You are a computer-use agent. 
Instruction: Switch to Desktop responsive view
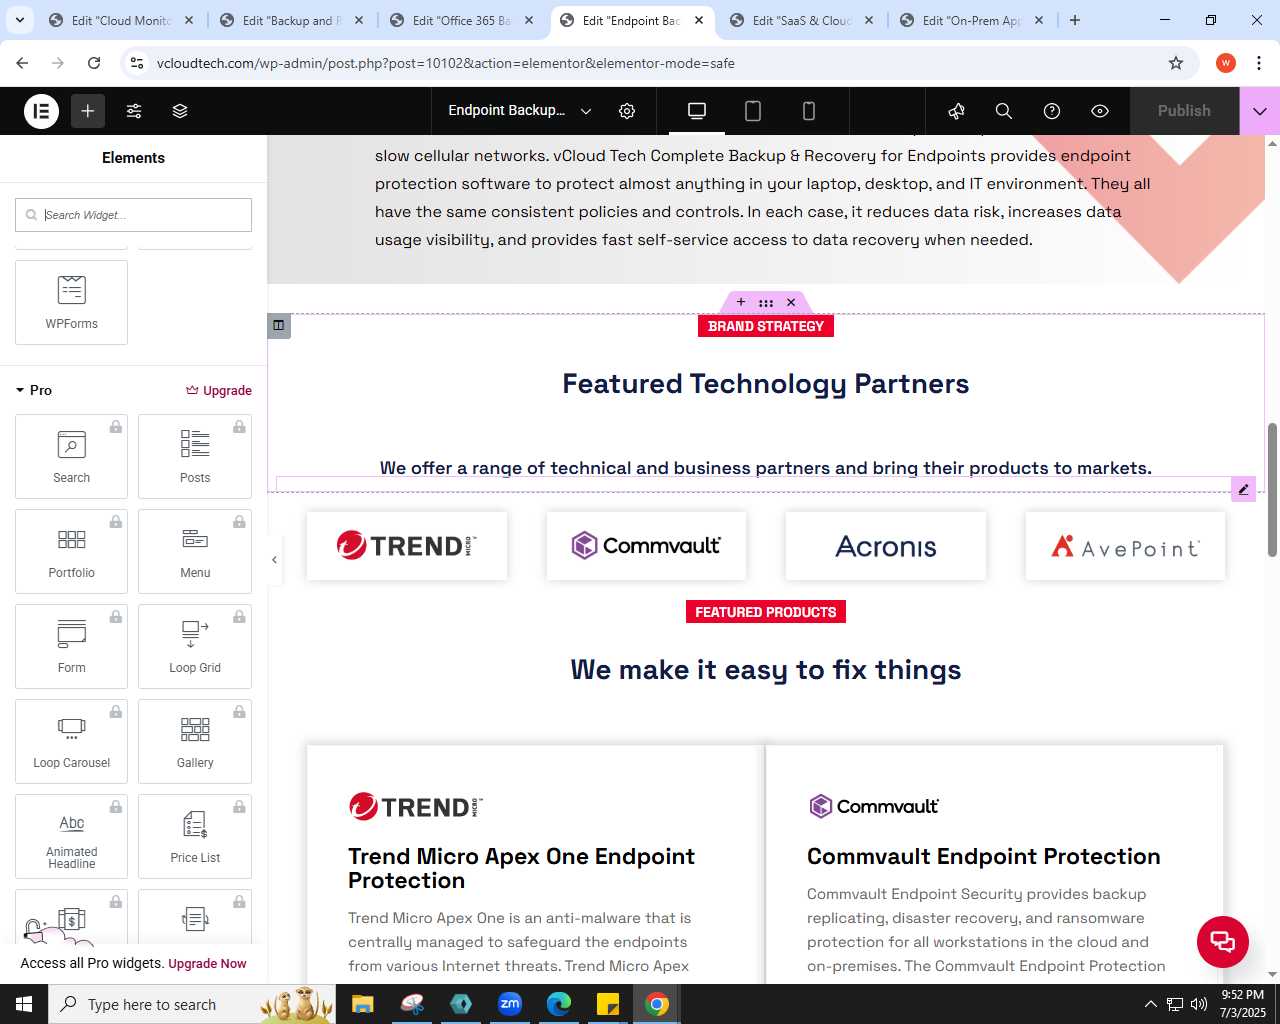[x=697, y=111]
